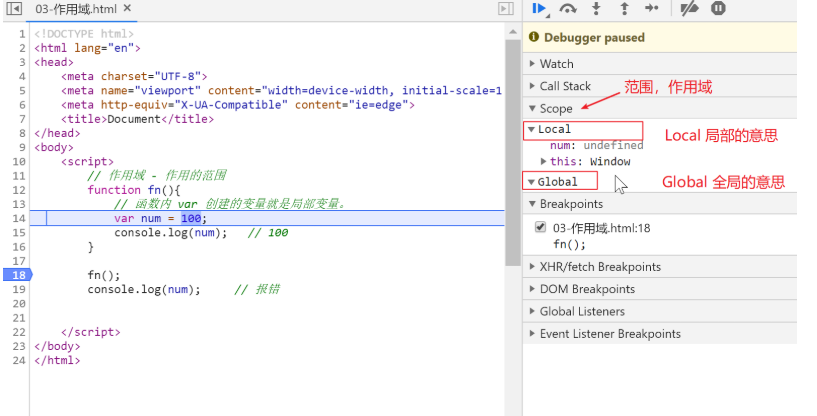Collapse the Breakpoints section
The height and width of the screenshot is (416, 817).
pos(660,204)
